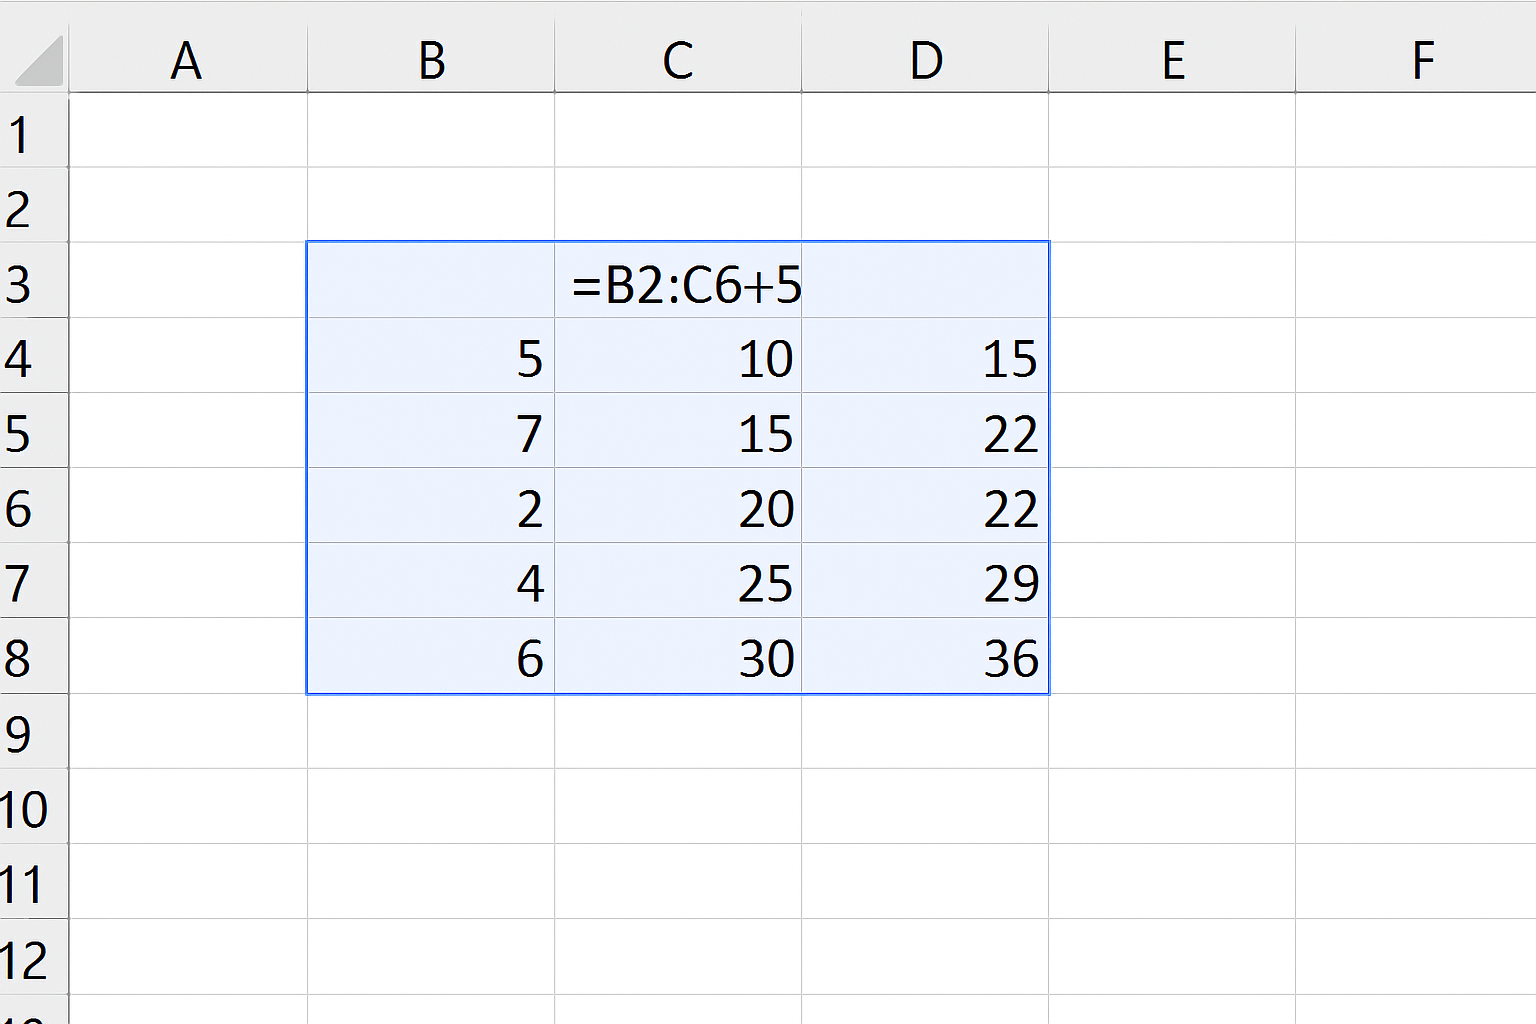This screenshot has height=1024, width=1536.
Task: Select column C header
Action: [678, 60]
